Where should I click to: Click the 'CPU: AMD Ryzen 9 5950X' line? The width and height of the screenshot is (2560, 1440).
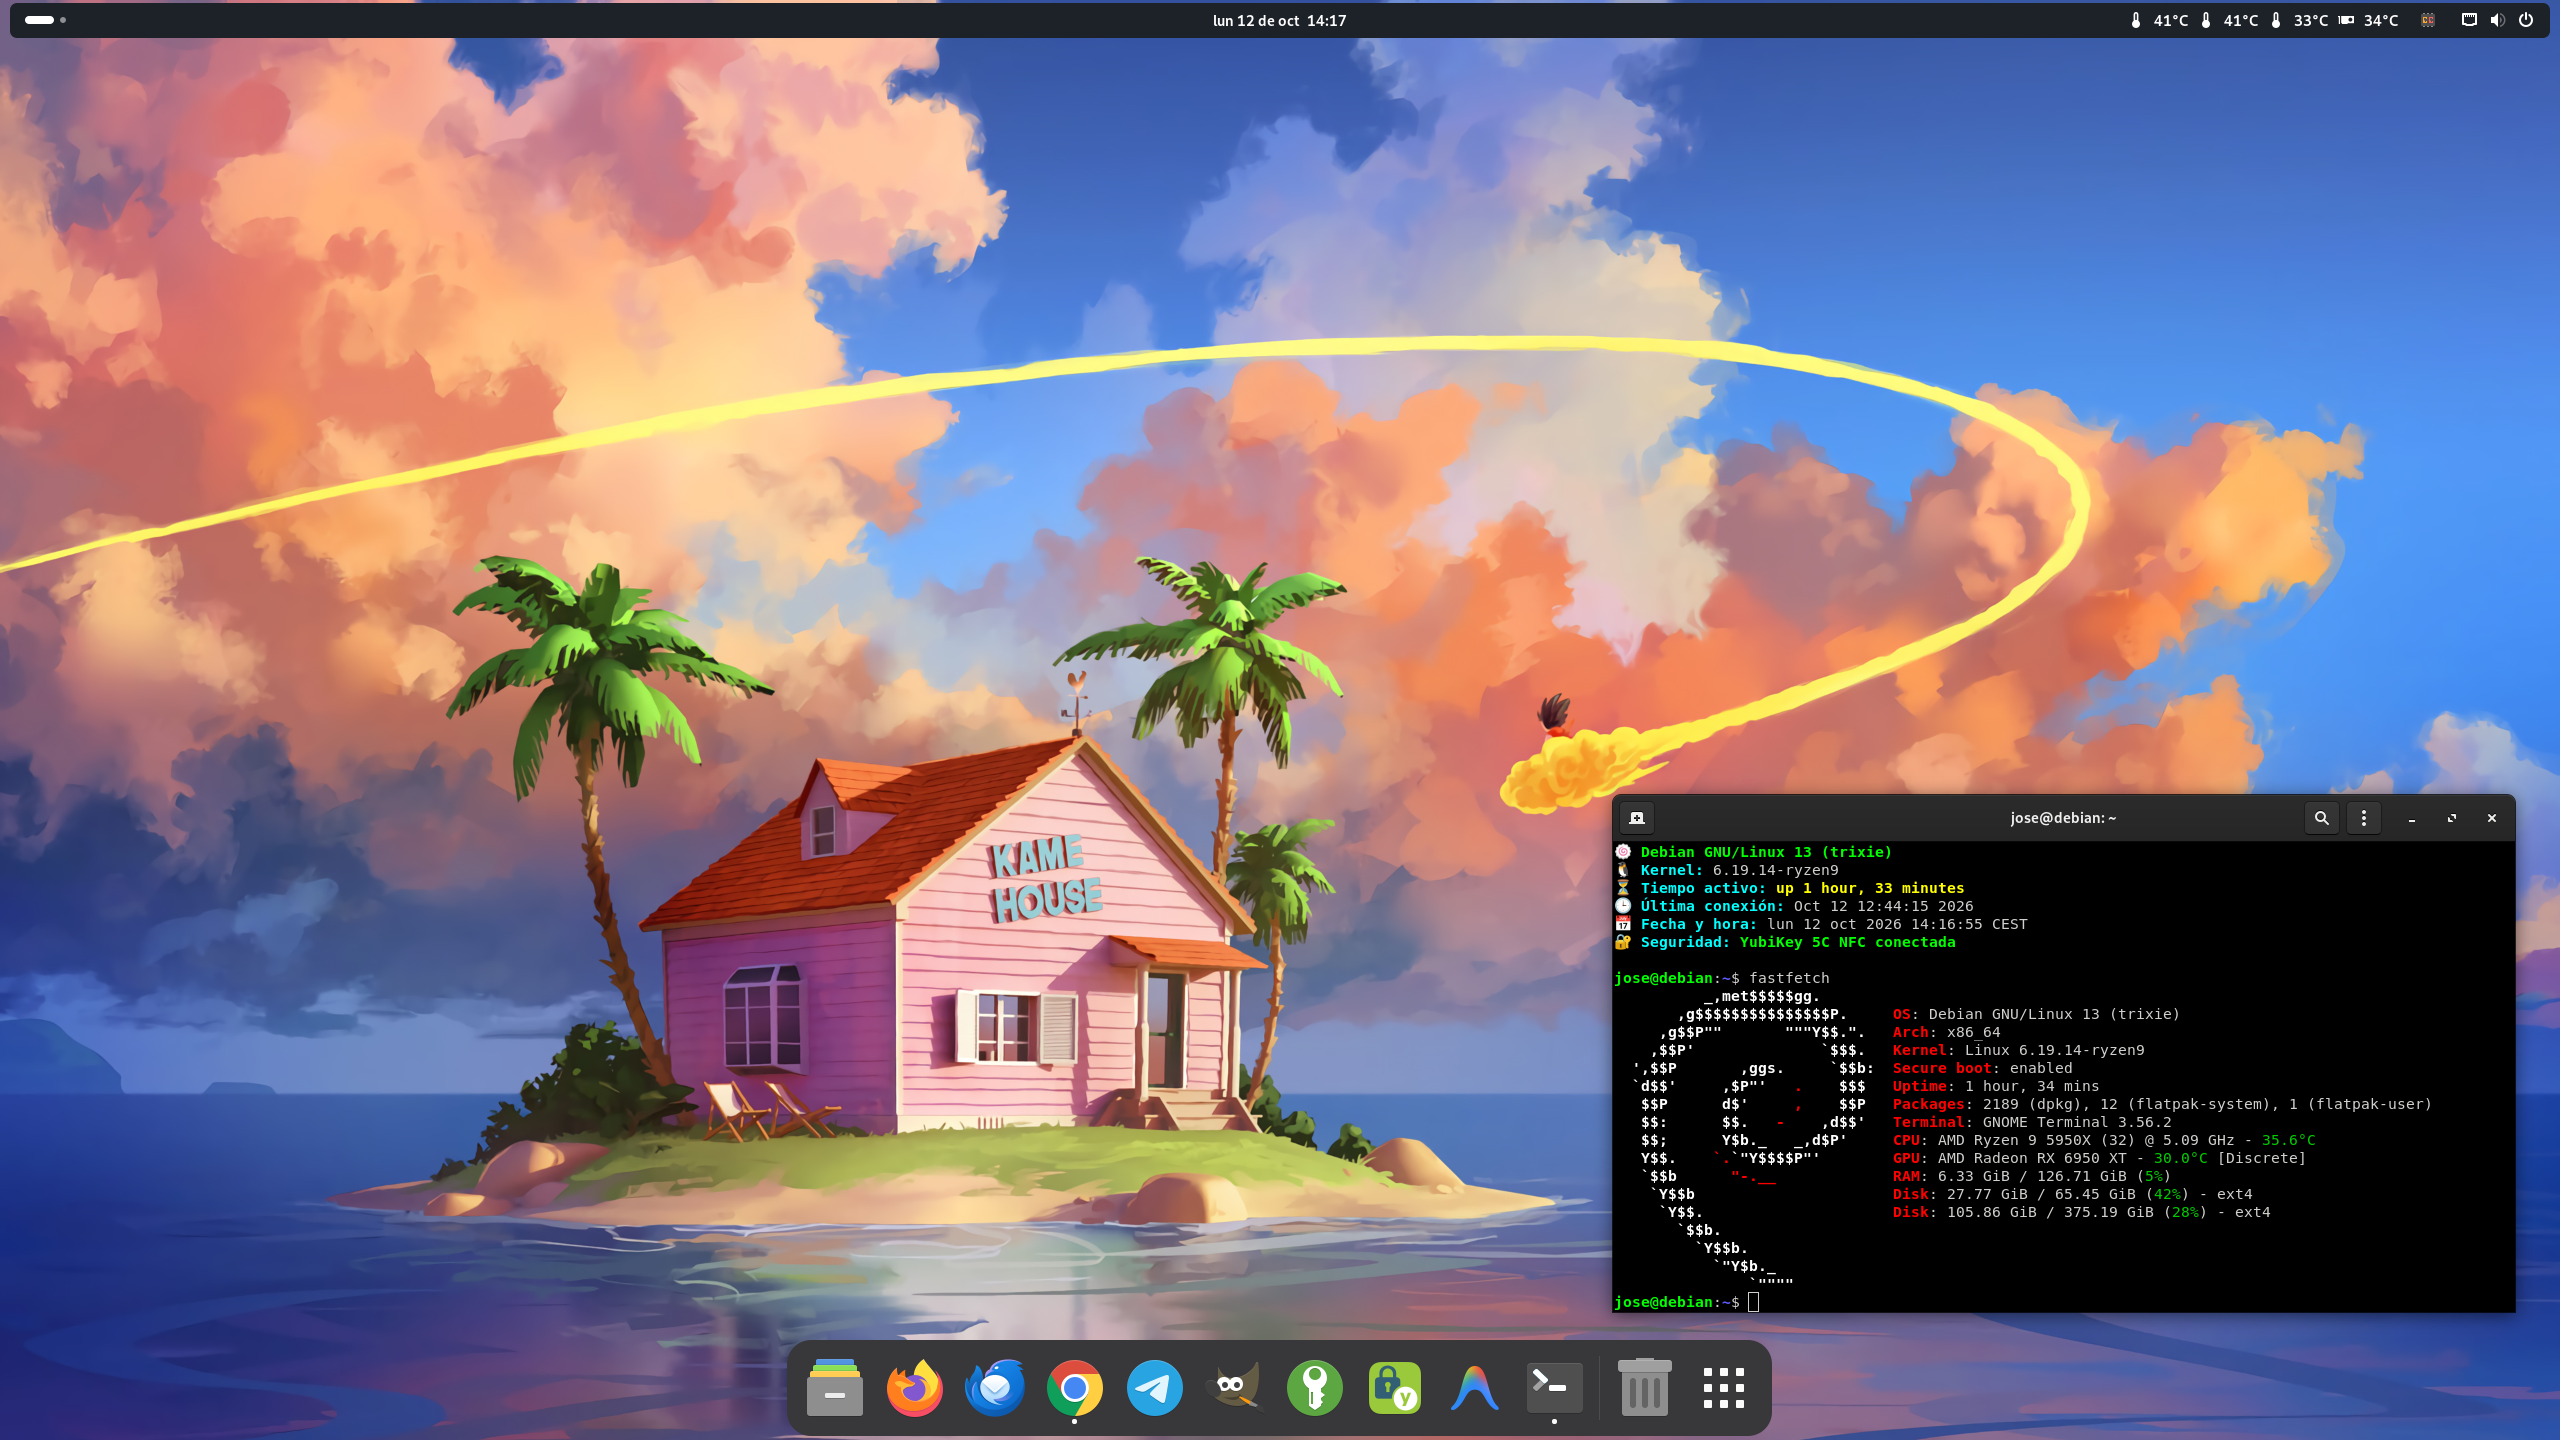click(2104, 1140)
